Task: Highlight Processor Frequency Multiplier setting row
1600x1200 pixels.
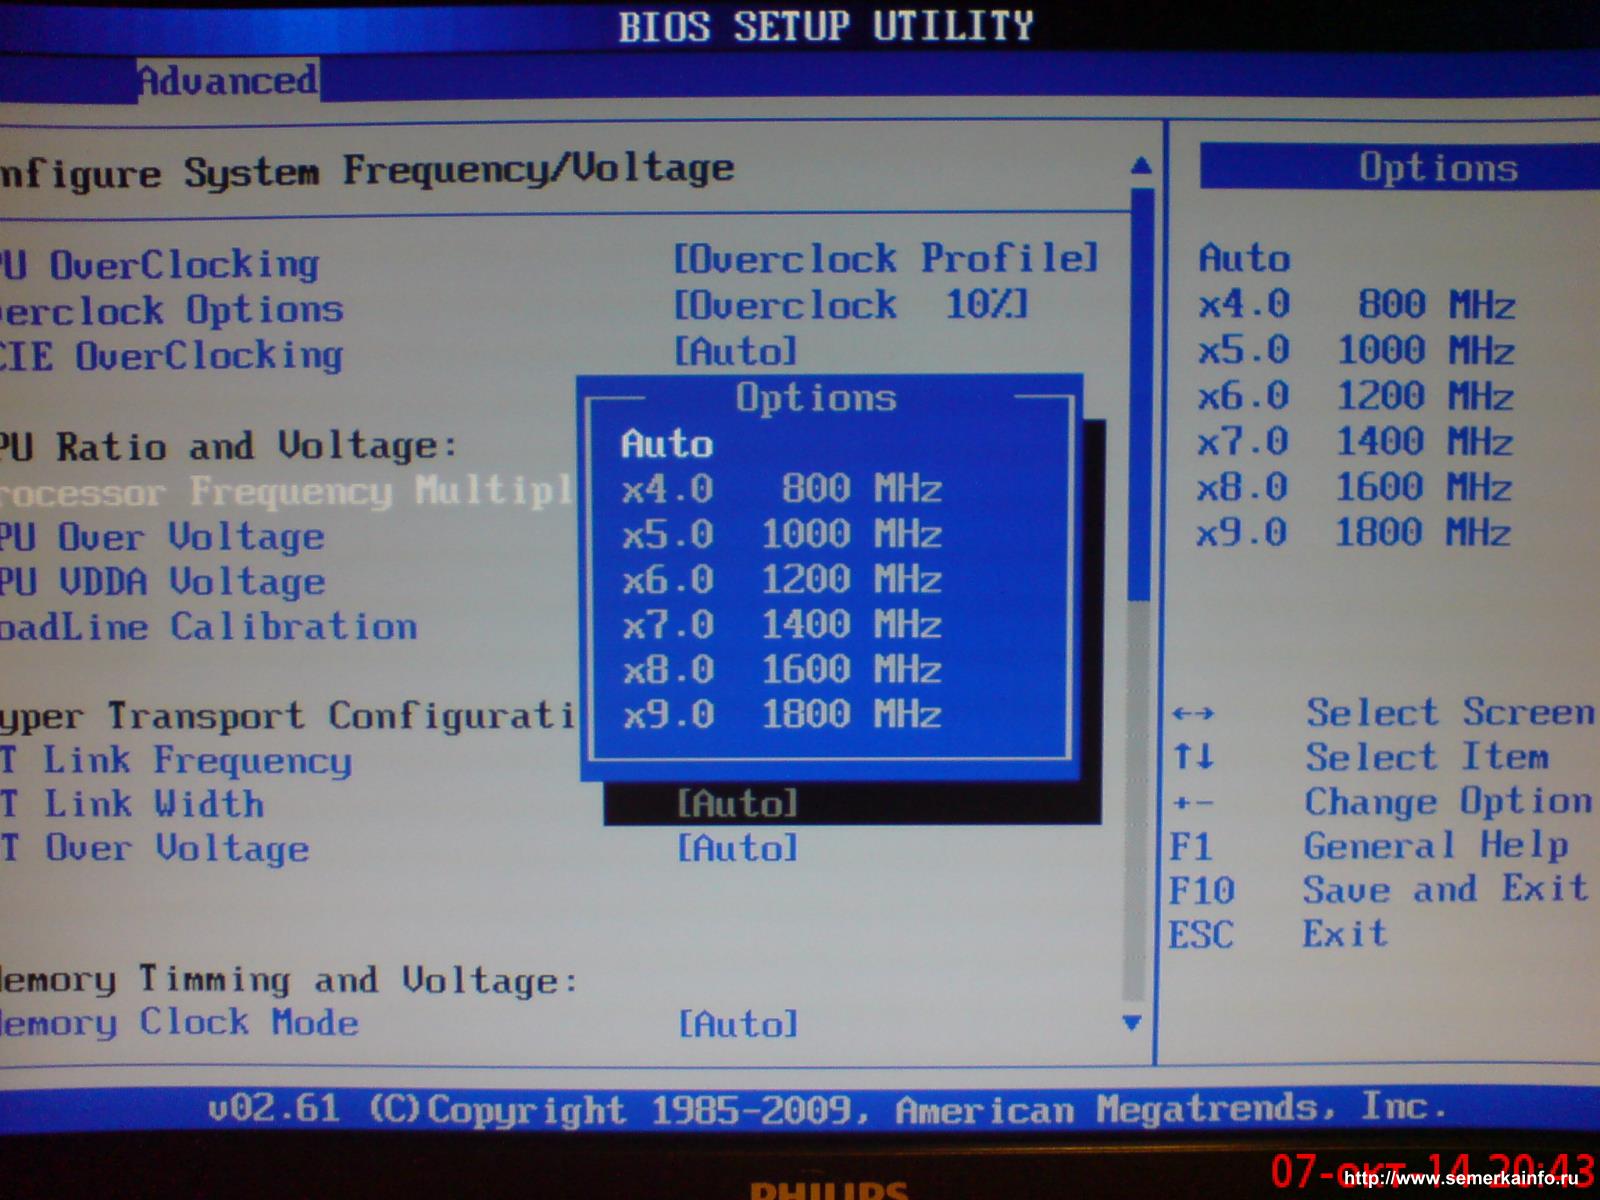Action: tap(285, 492)
